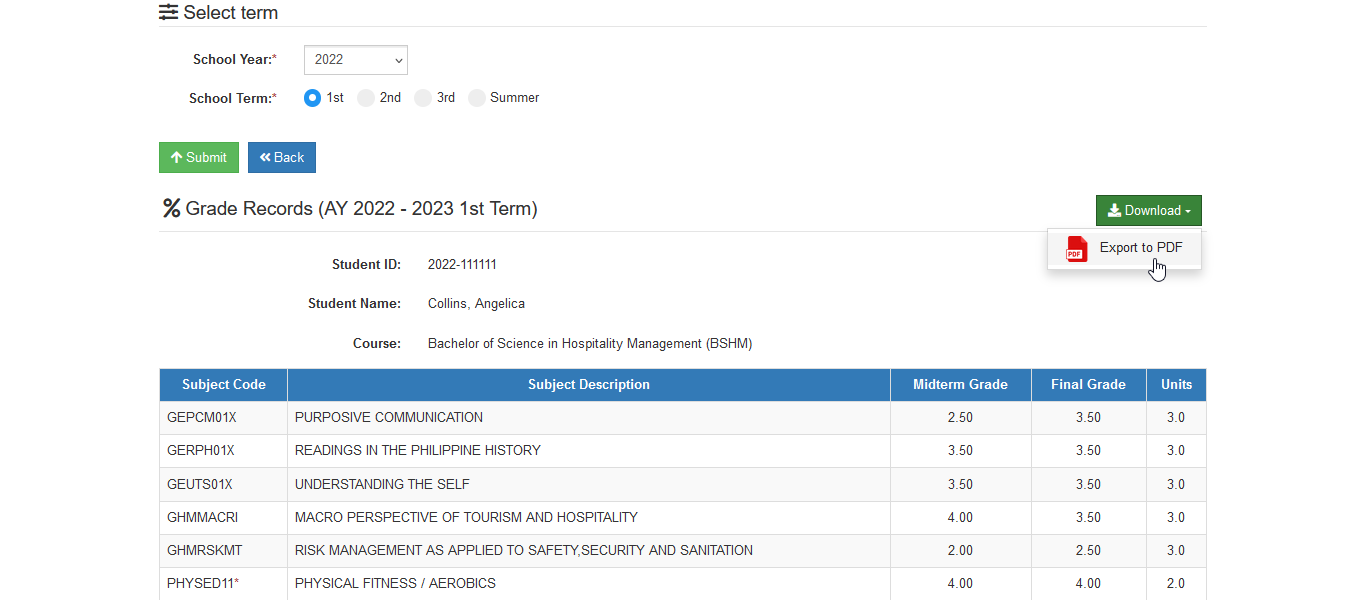
Task: Click UNDERSTANDING THE SELF description
Action: 382,485
